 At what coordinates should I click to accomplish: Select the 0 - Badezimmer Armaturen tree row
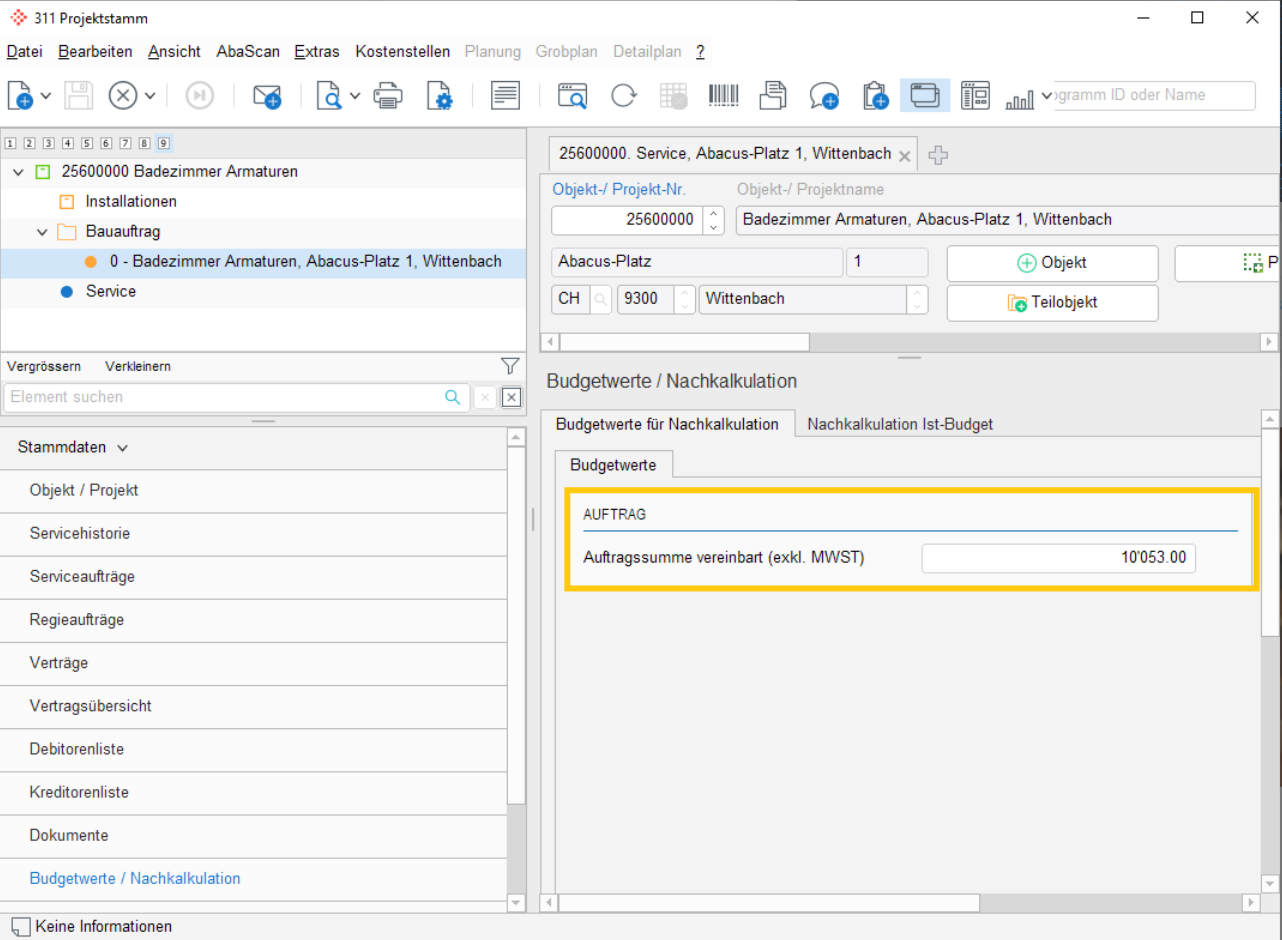(x=263, y=261)
